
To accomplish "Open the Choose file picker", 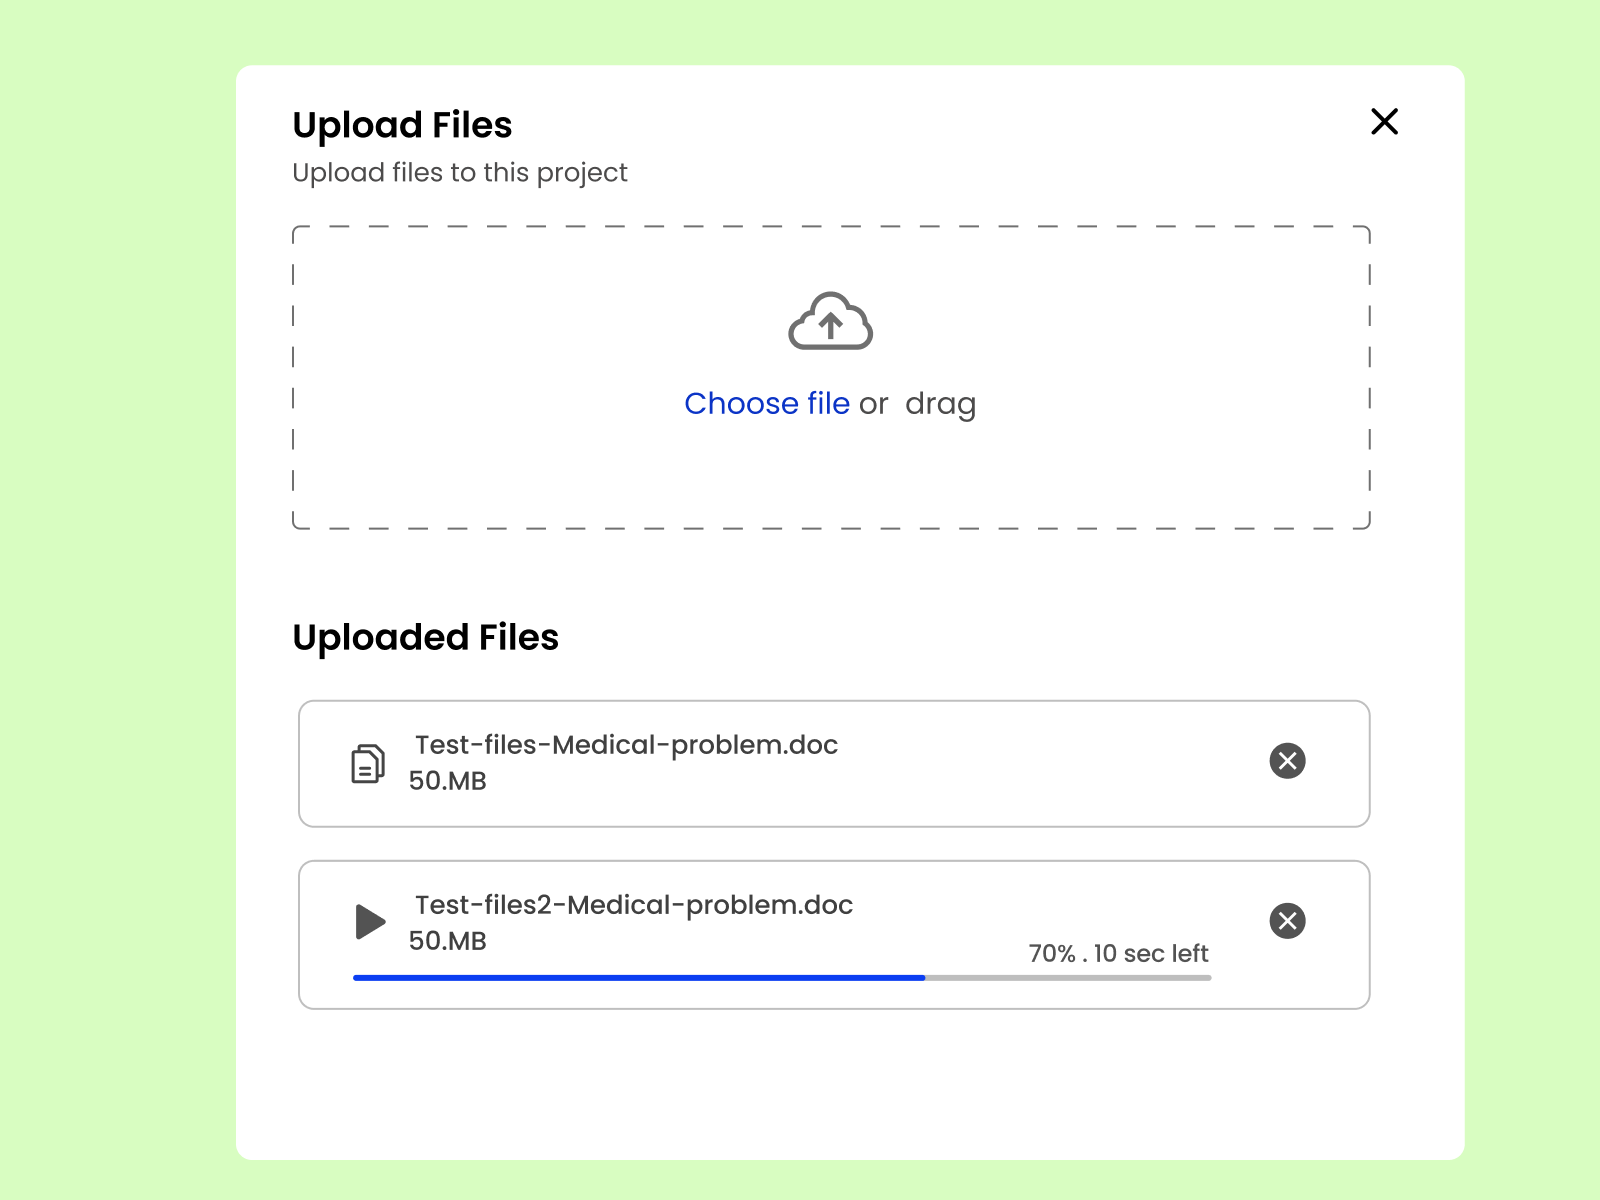I will 767,403.
